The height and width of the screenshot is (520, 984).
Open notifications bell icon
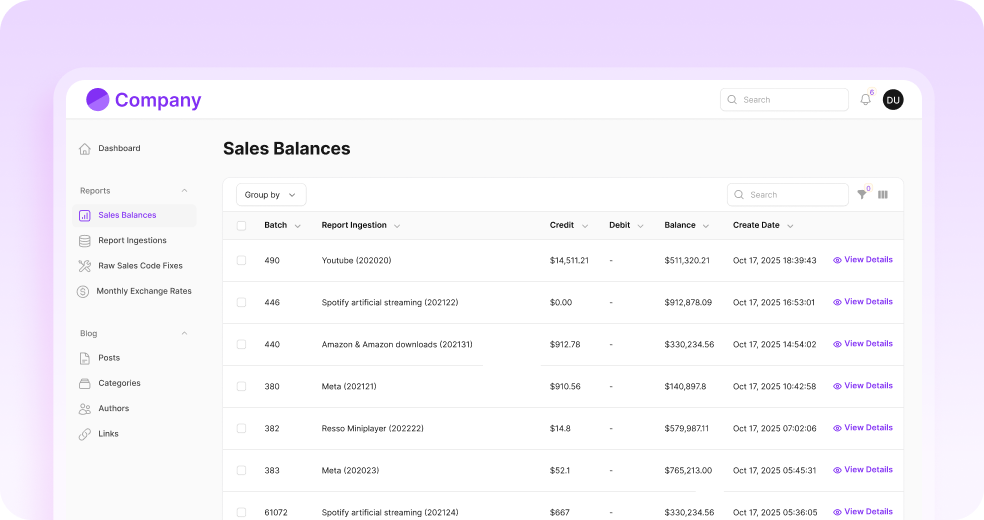[865, 99]
